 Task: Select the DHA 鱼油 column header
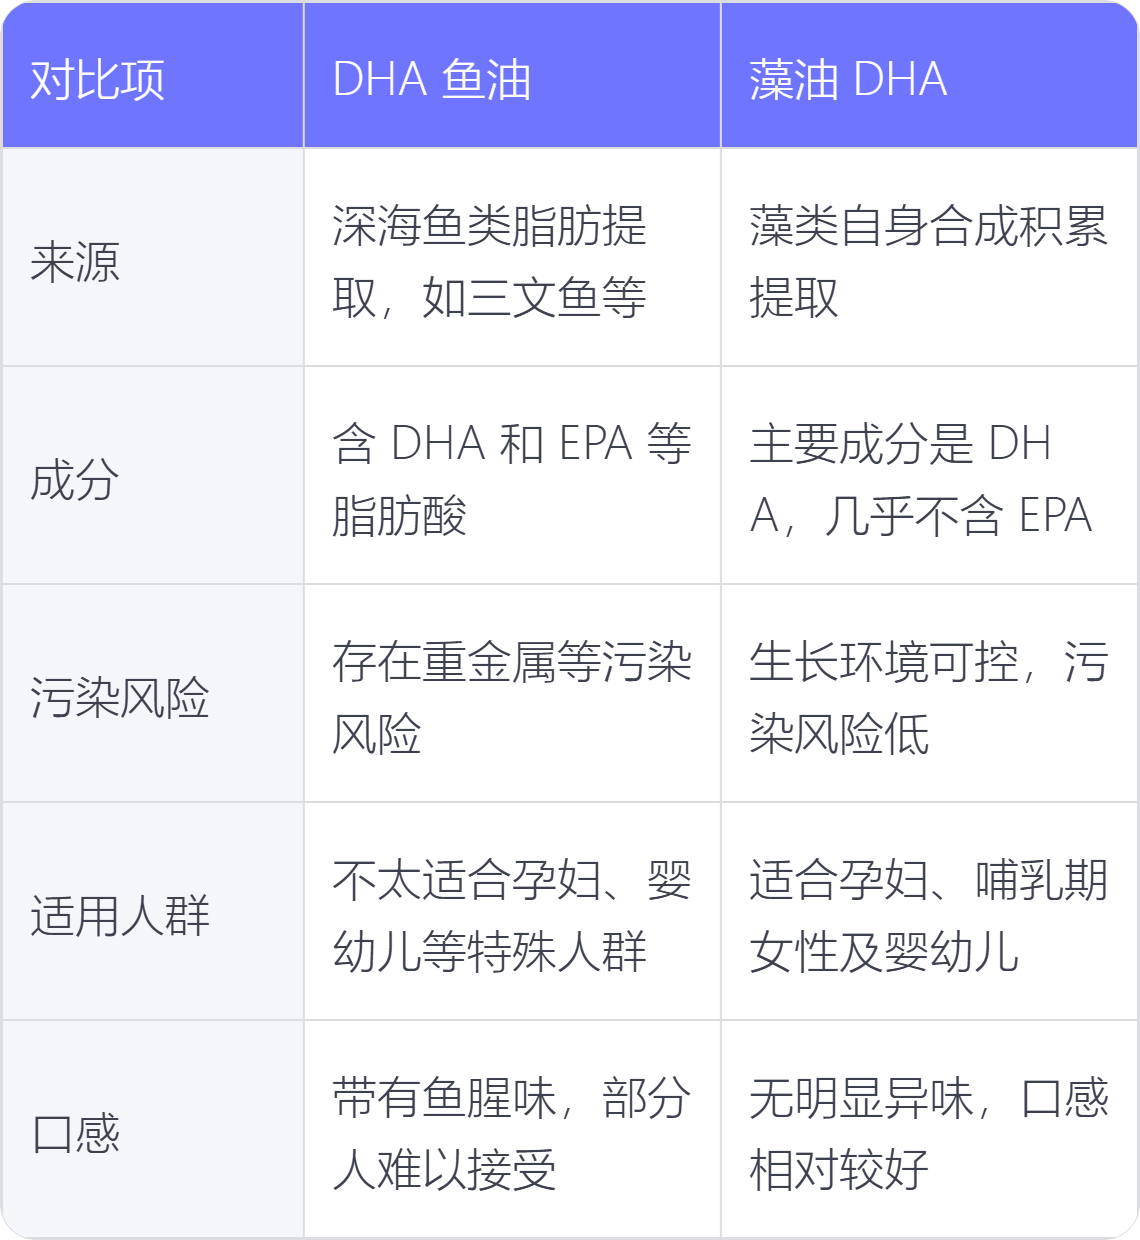click(x=431, y=79)
